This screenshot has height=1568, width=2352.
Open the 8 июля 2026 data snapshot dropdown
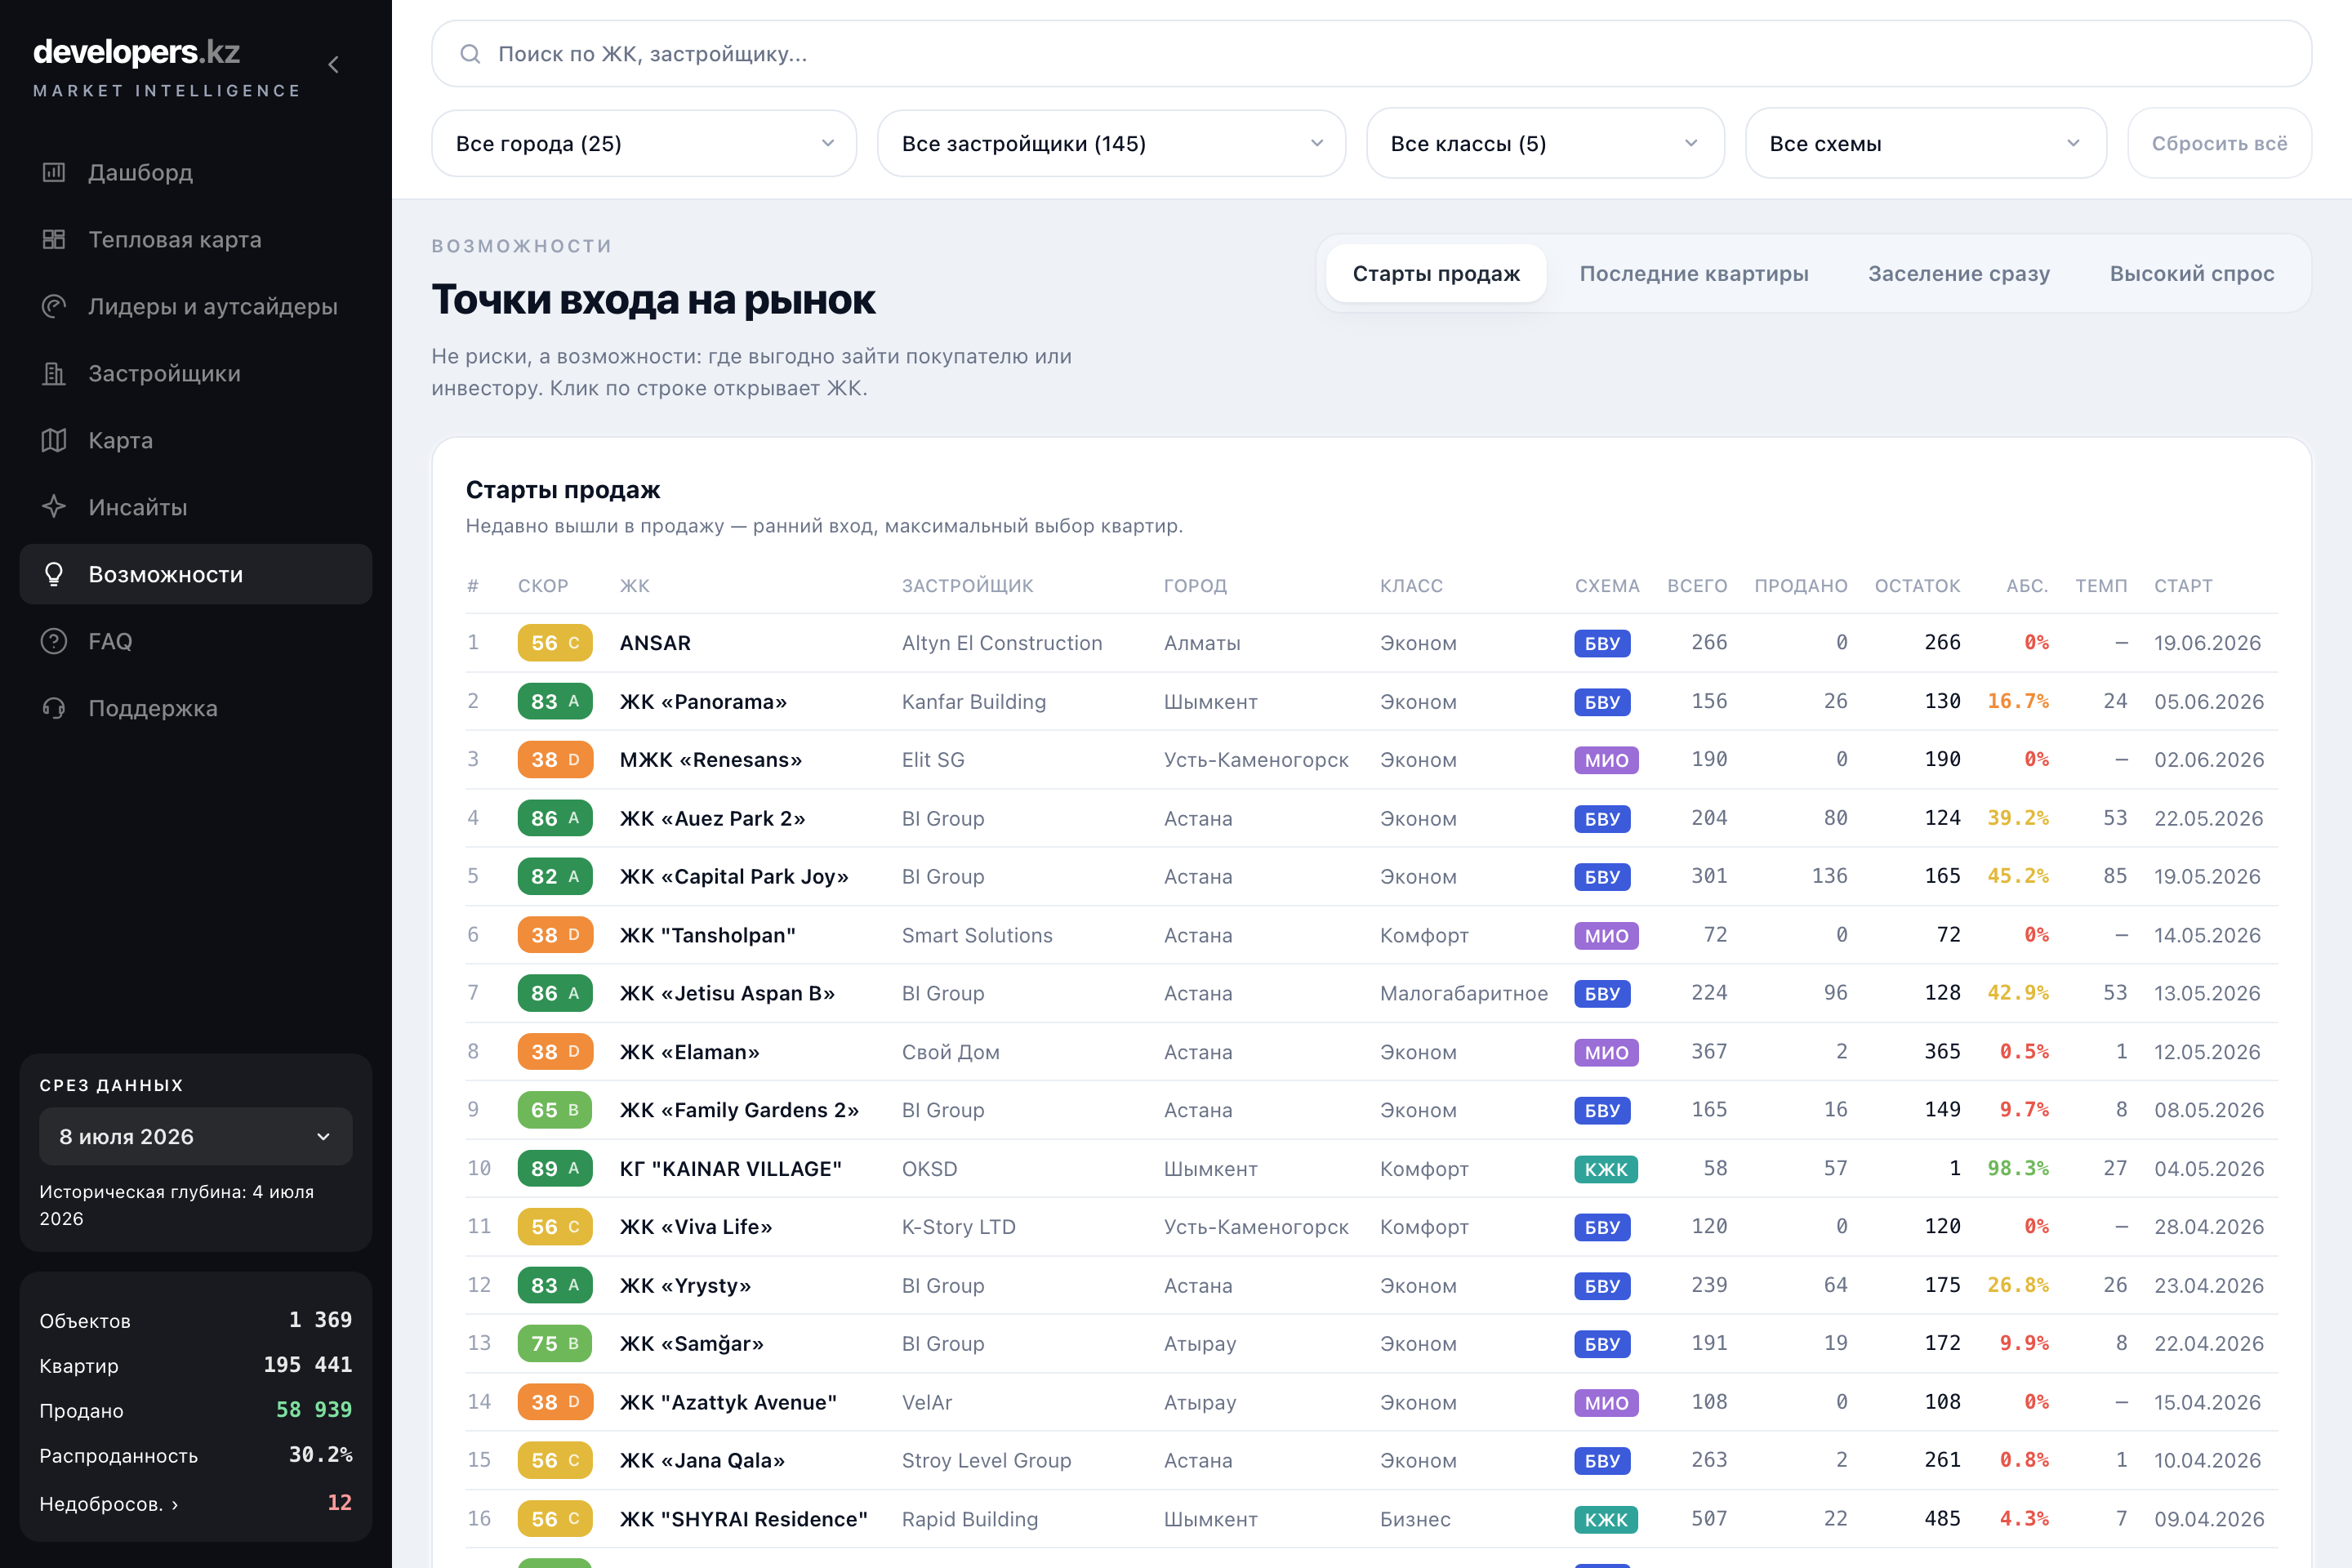pyautogui.click(x=196, y=1136)
